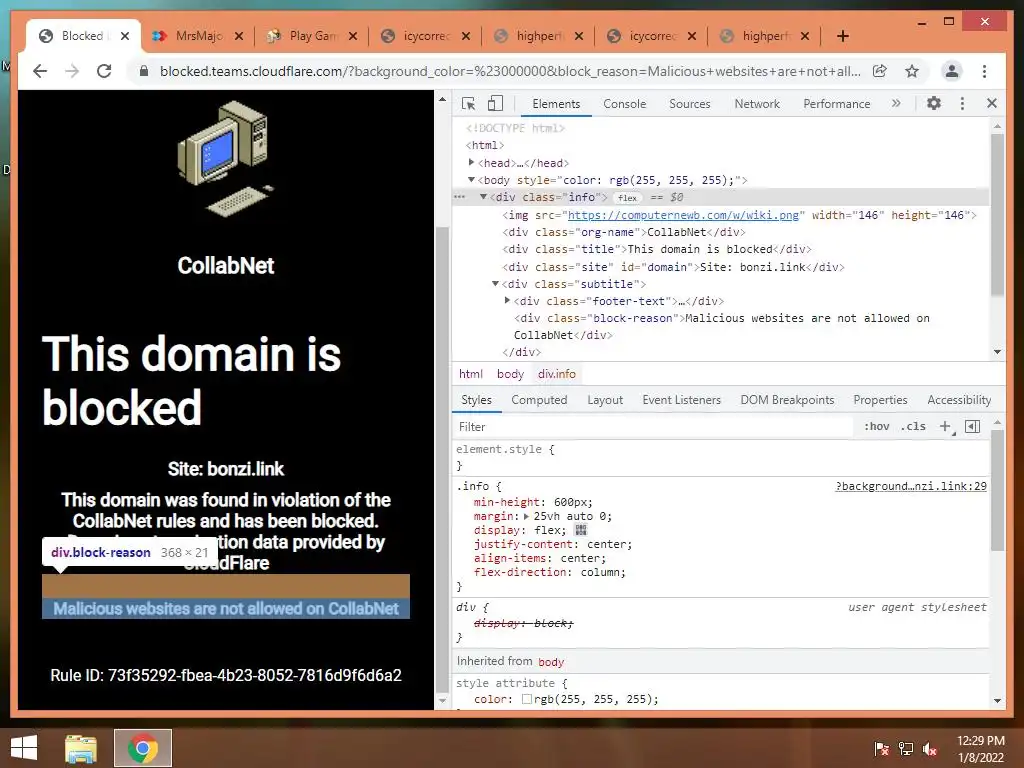Open File Explorer from the taskbar
The height and width of the screenshot is (768, 1024).
pos(81,748)
